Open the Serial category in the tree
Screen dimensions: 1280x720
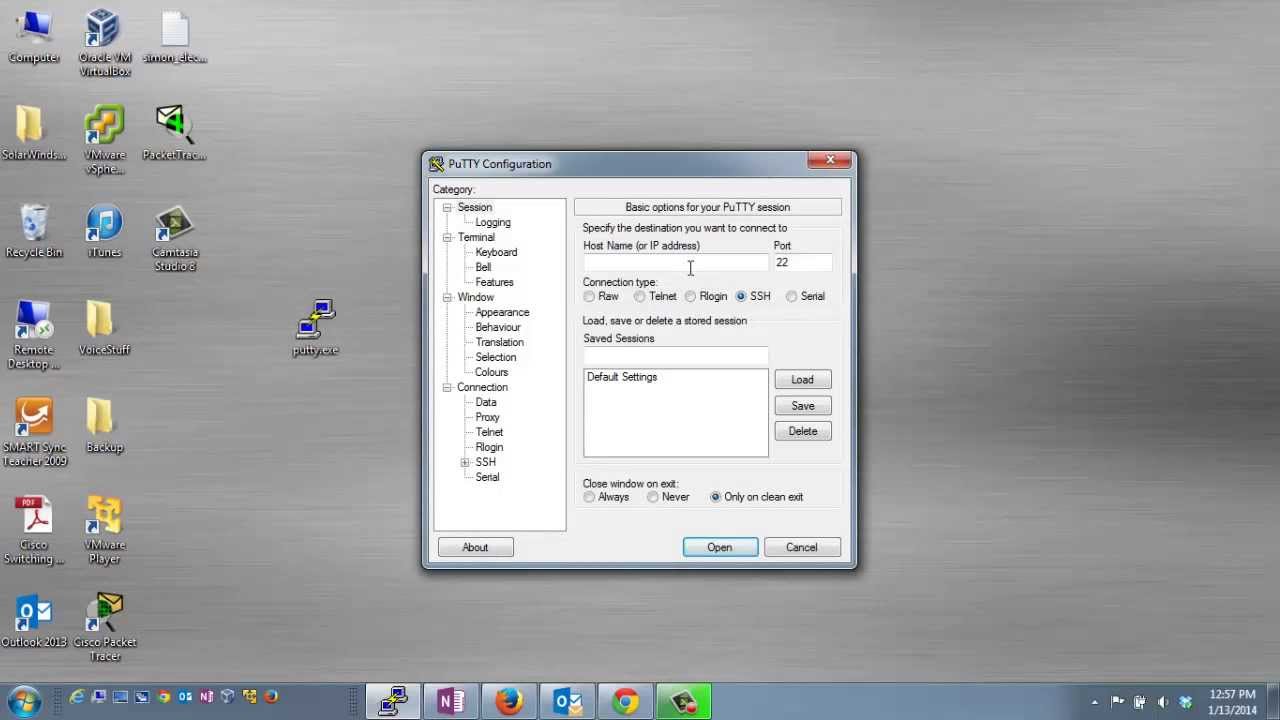(x=487, y=477)
